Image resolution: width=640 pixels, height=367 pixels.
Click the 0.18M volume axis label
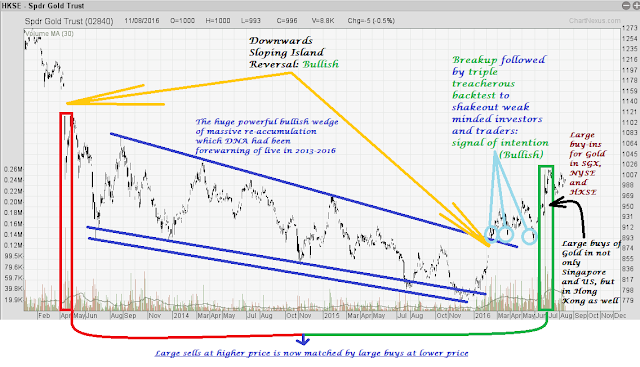coord(13,213)
